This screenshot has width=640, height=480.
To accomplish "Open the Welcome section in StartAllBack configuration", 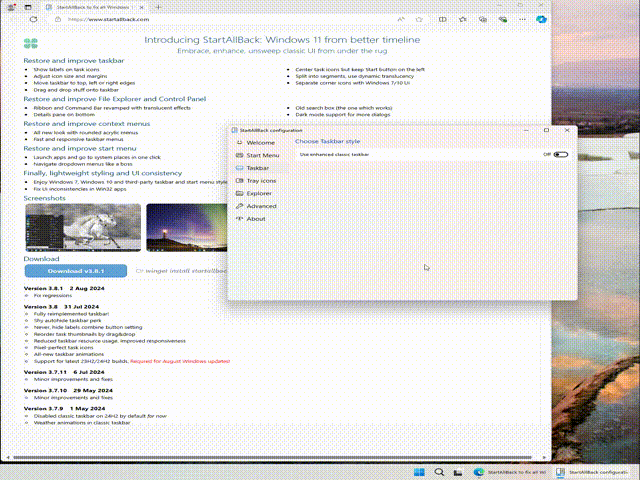I will pyautogui.click(x=256, y=142).
